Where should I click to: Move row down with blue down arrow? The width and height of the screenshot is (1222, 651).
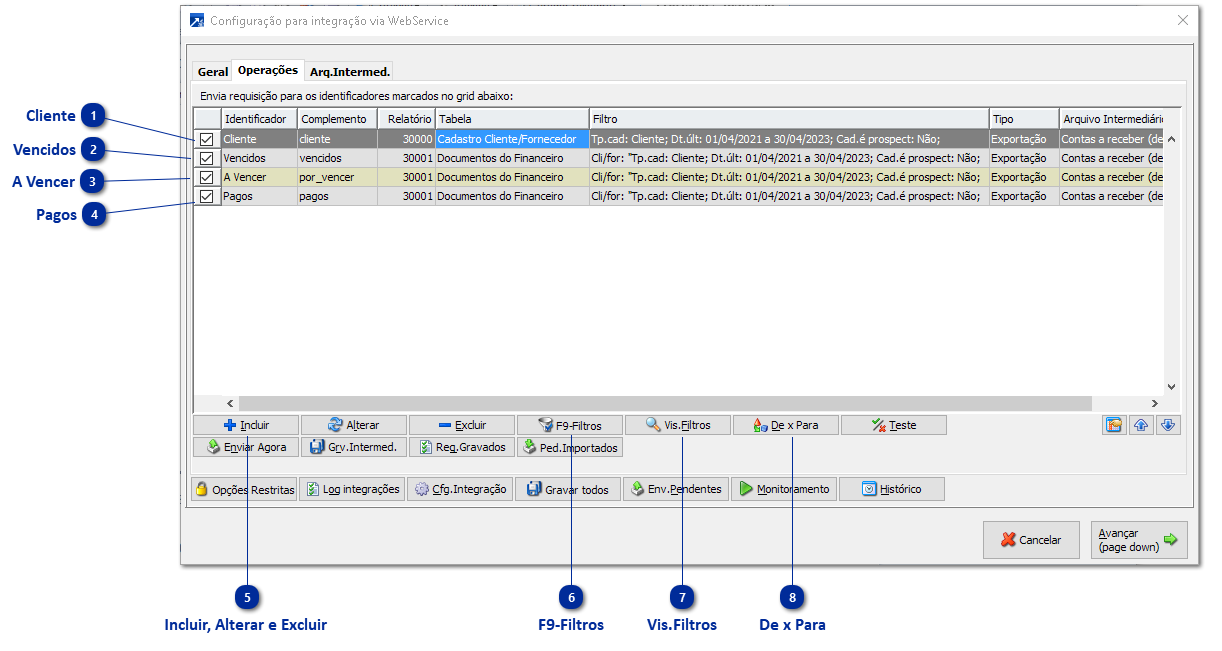[x=1169, y=425]
